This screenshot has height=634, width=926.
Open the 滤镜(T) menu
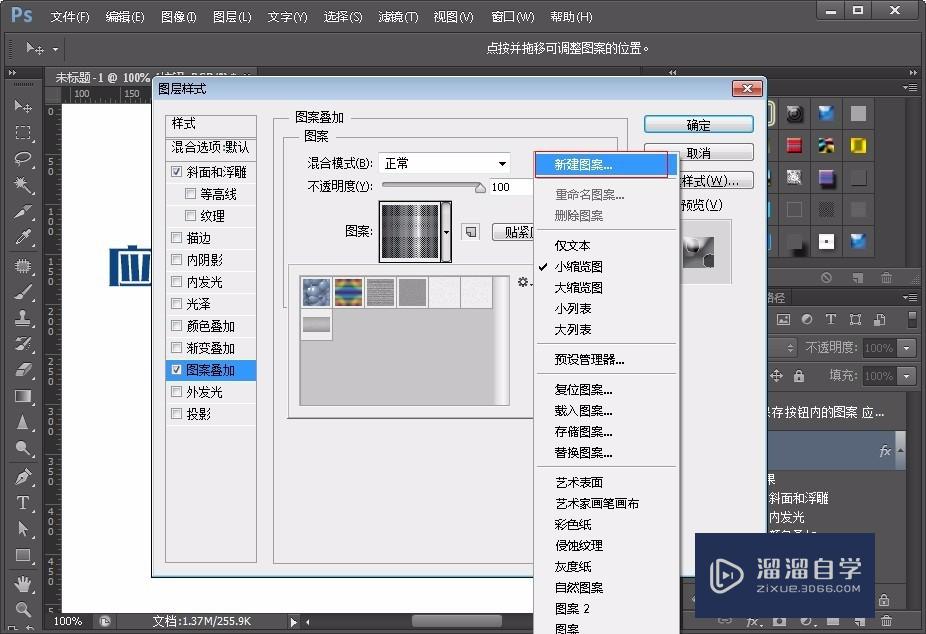coord(398,17)
